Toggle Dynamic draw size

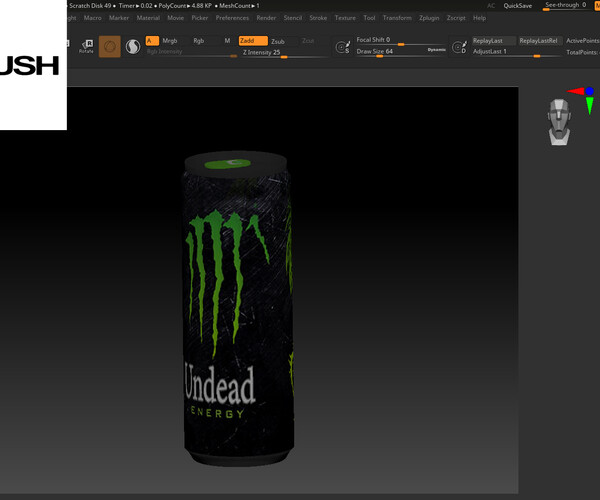(437, 50)
